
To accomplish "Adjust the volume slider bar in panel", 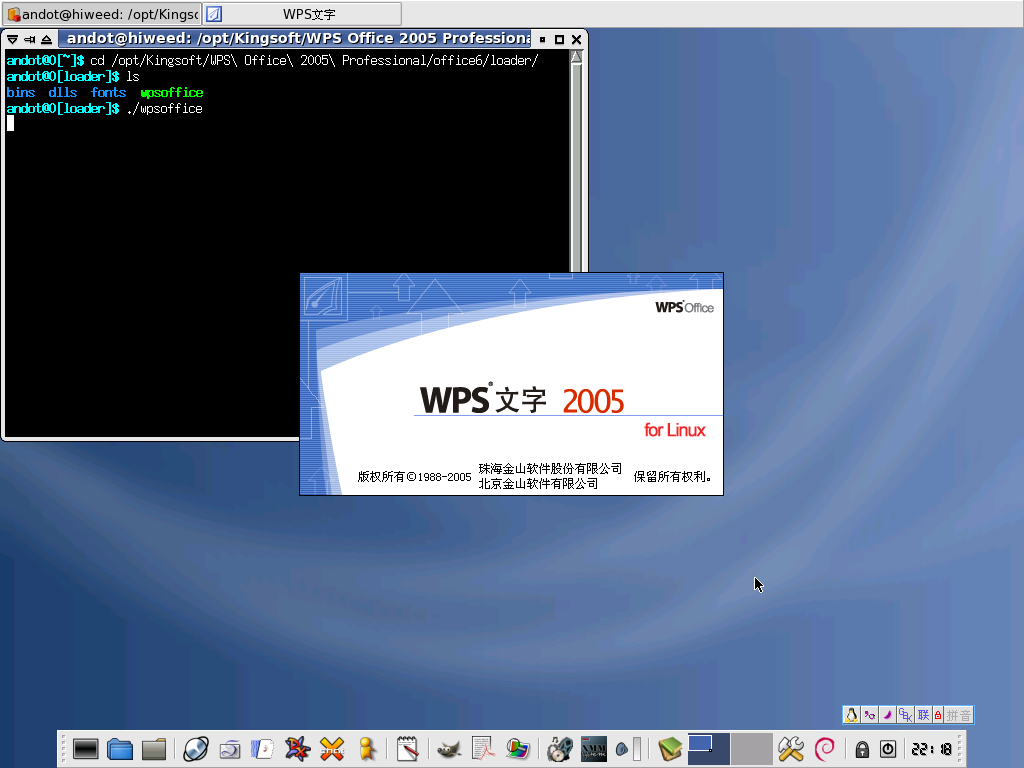I will tap(637, 749).
